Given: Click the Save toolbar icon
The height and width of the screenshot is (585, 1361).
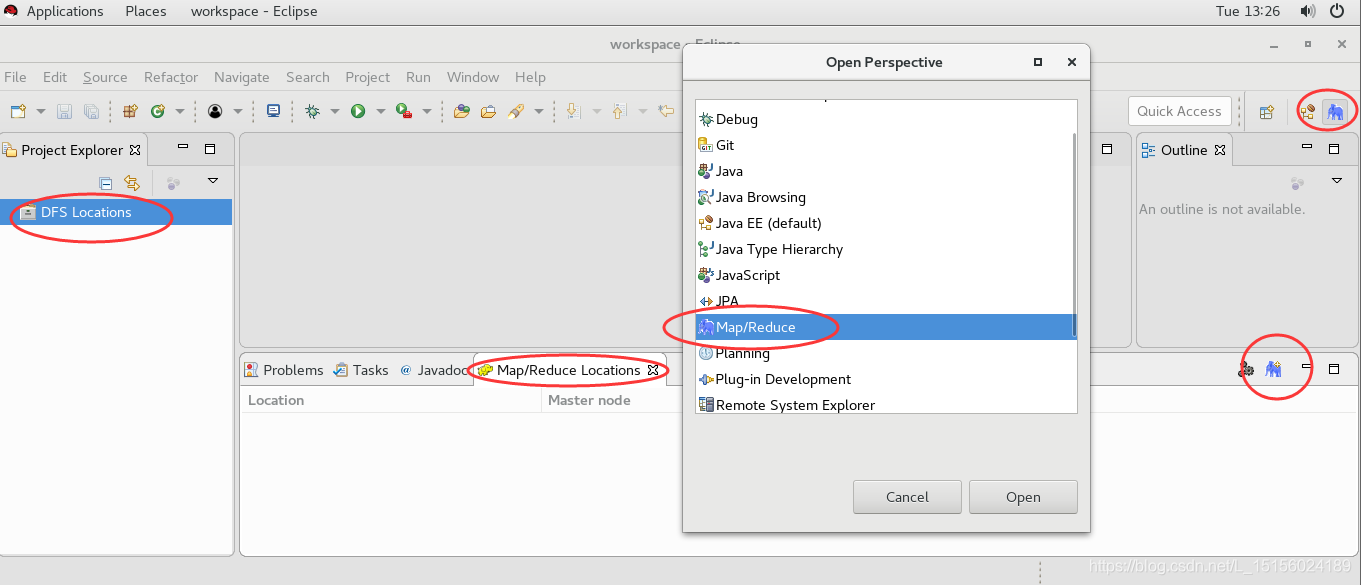Looking at the screenshot, I should point(64,112).
